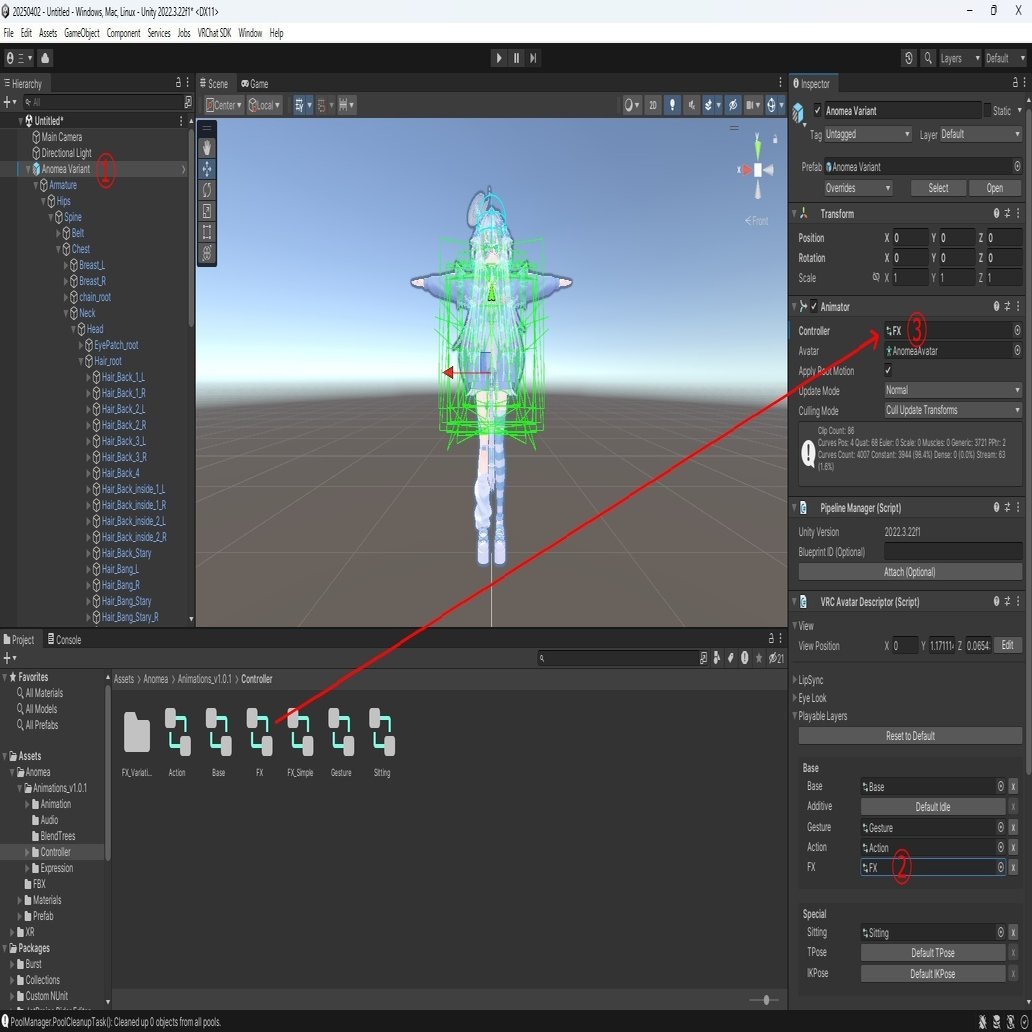Open the Window menu
1032x1032 pixels.
[x=250, y=33]
